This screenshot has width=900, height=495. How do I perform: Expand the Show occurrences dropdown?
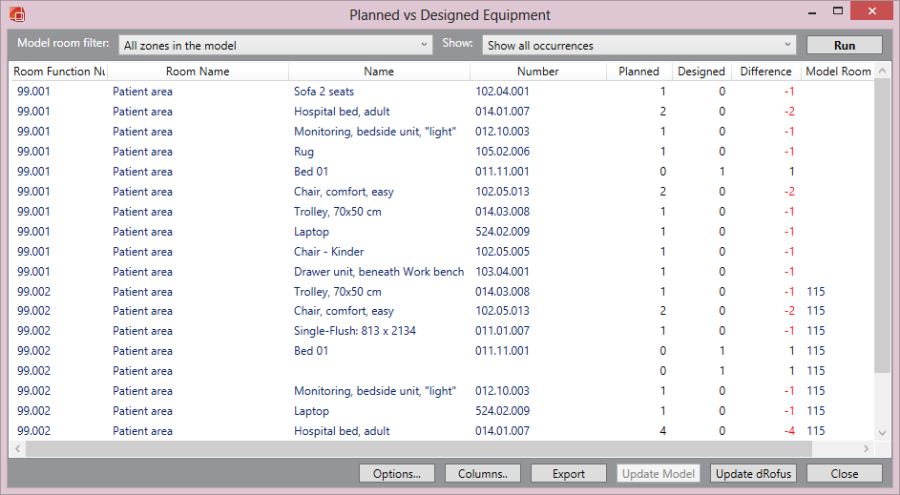pyautogui.click(x=638, y=45)
